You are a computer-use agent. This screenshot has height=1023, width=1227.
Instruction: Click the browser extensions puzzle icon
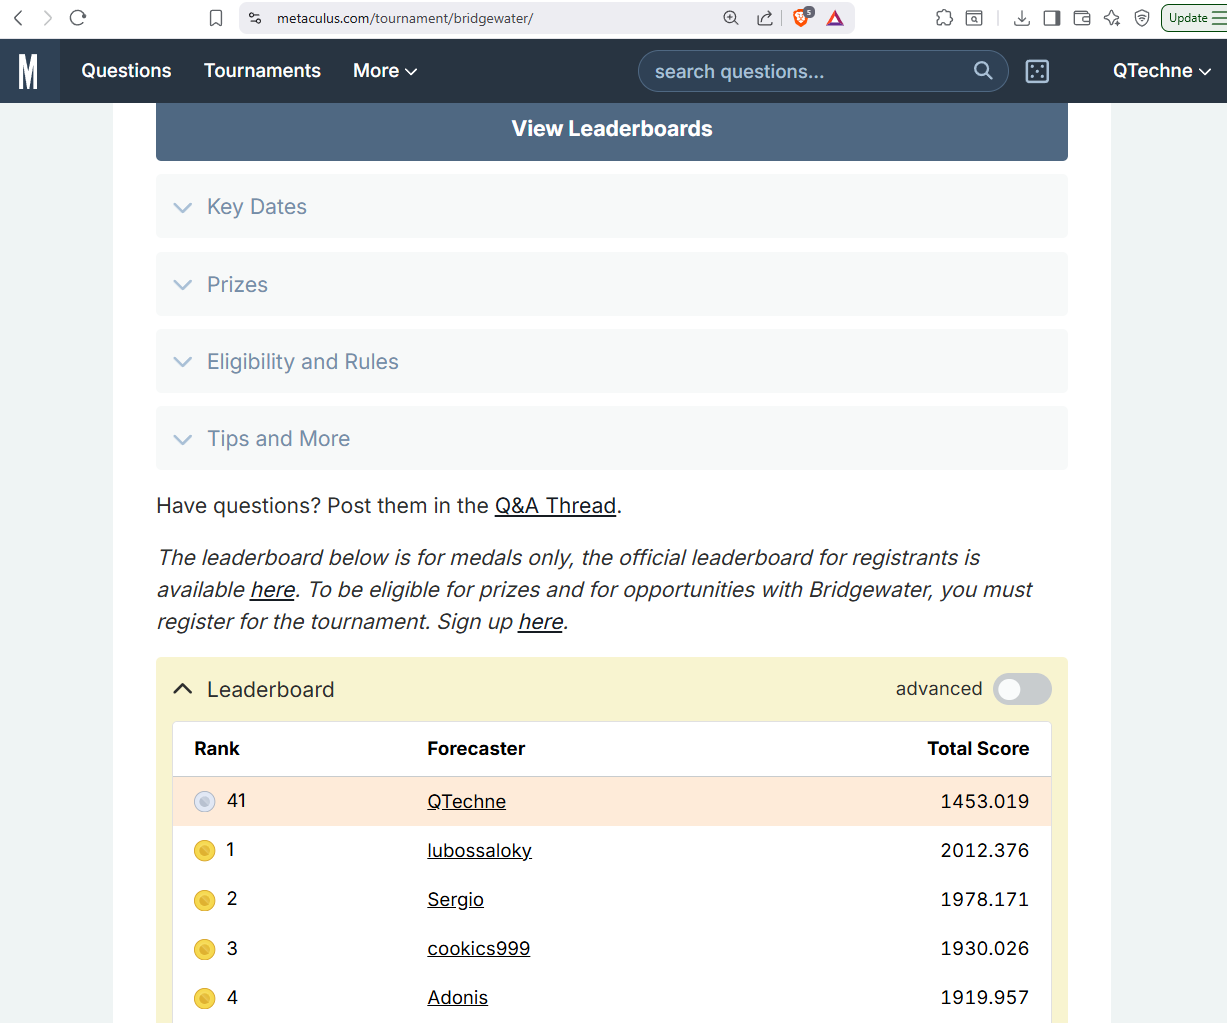(x=944, y=18)
